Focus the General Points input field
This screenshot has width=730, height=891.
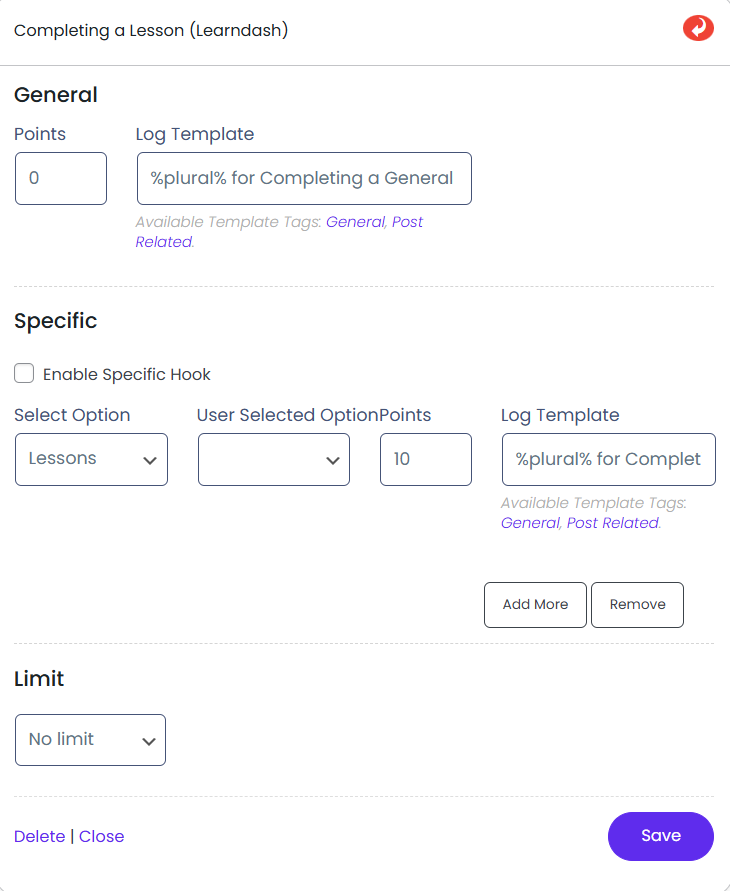pyautogui.click(x=61, y=179)
